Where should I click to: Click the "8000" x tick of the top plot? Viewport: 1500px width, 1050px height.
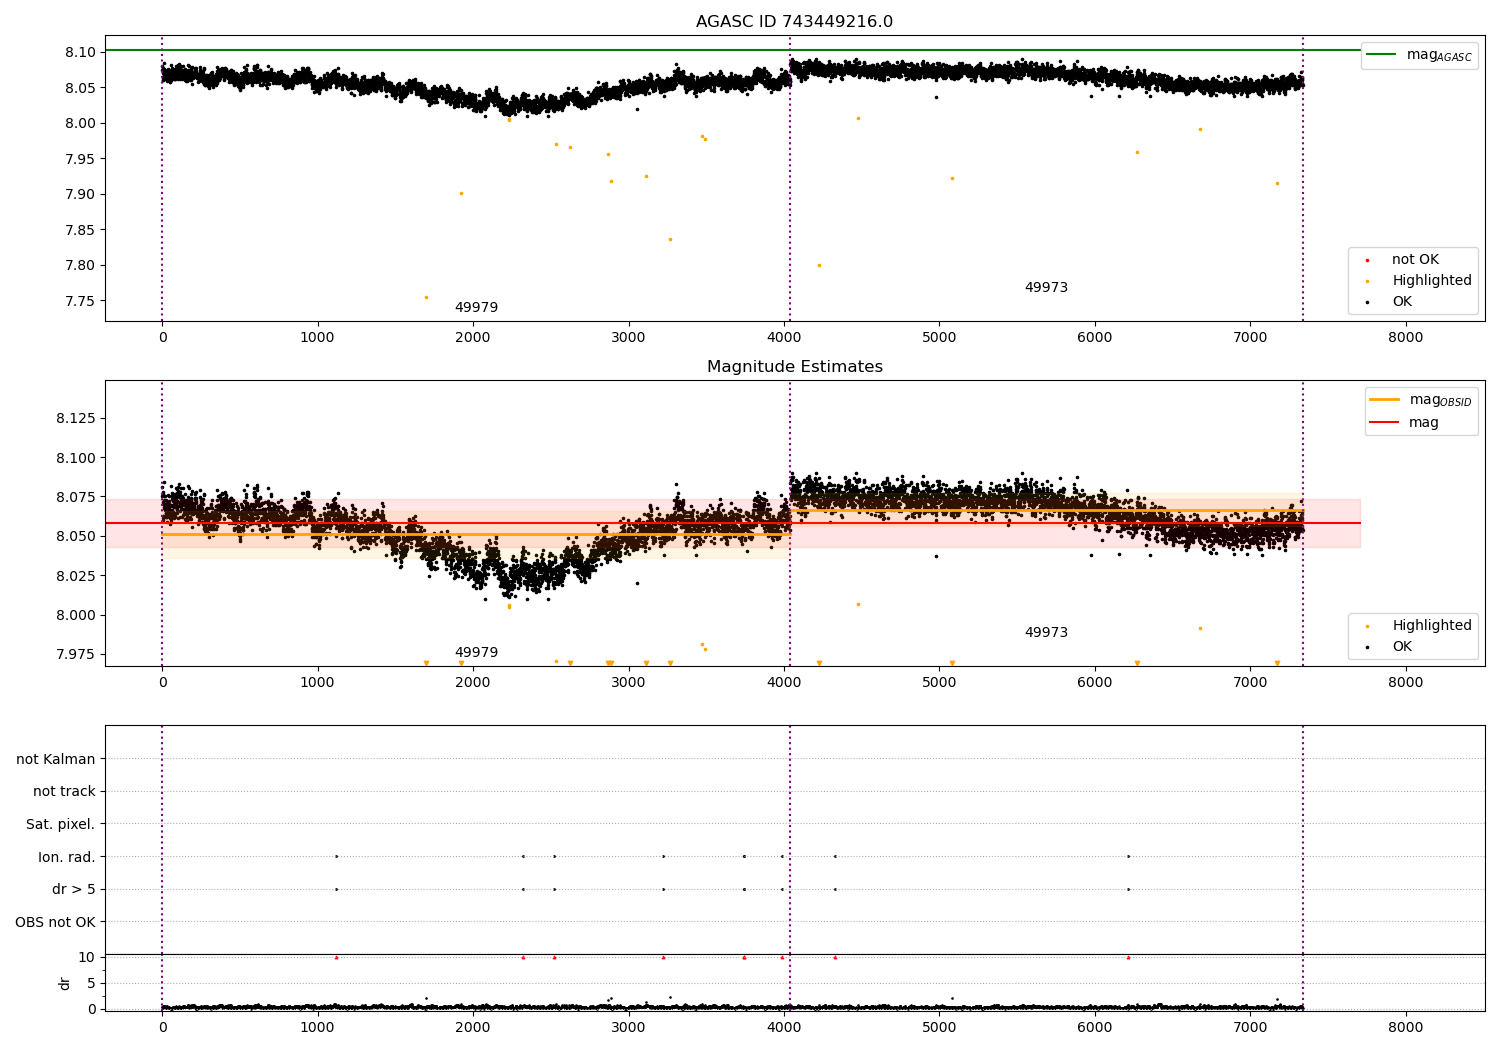(x=1406, y=338)
